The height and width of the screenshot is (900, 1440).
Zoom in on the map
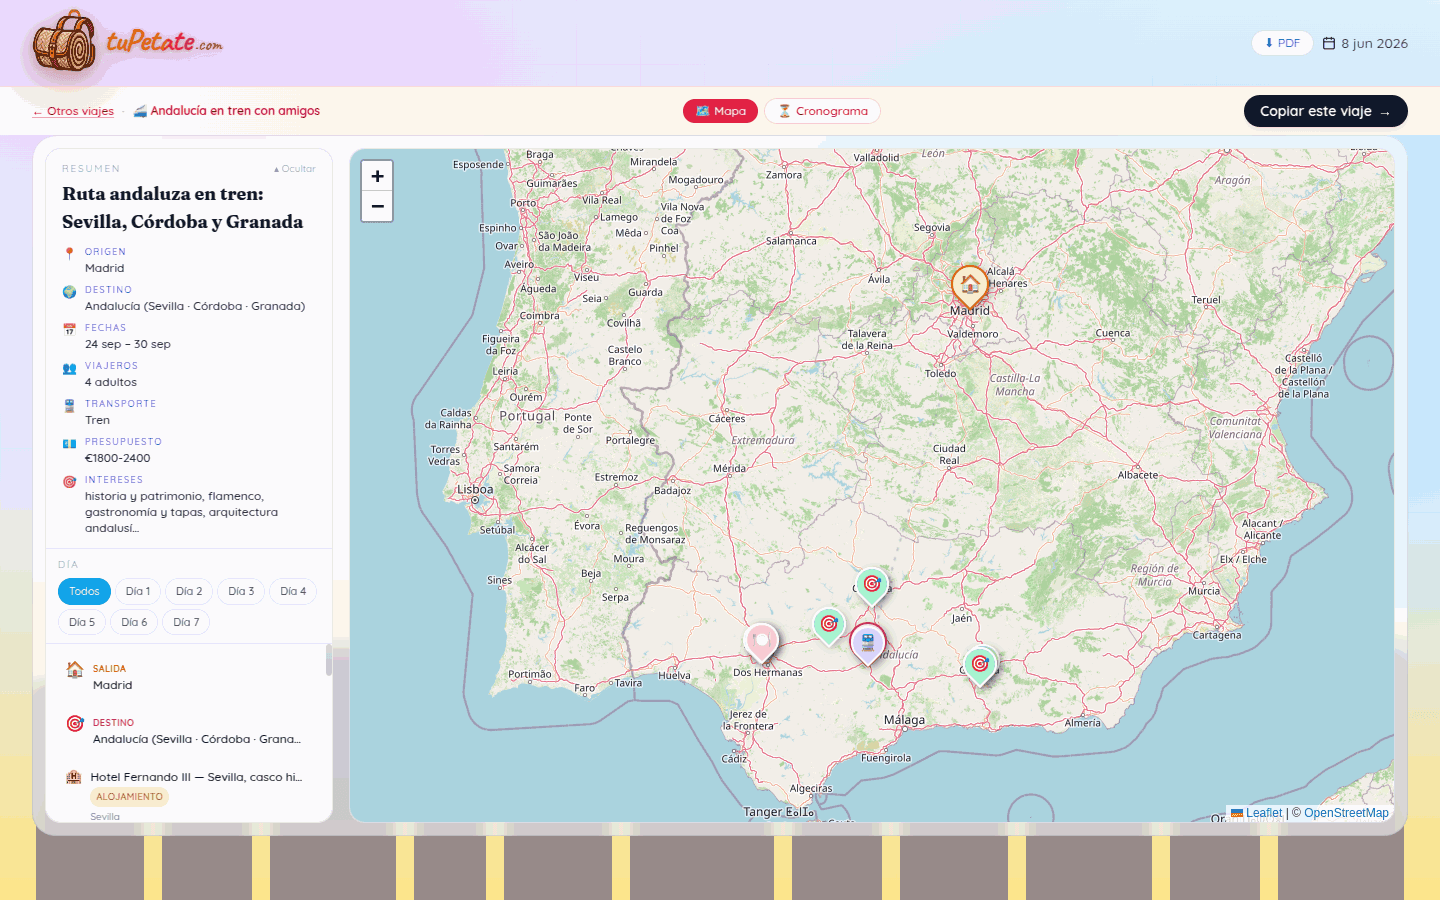[377, 176]
